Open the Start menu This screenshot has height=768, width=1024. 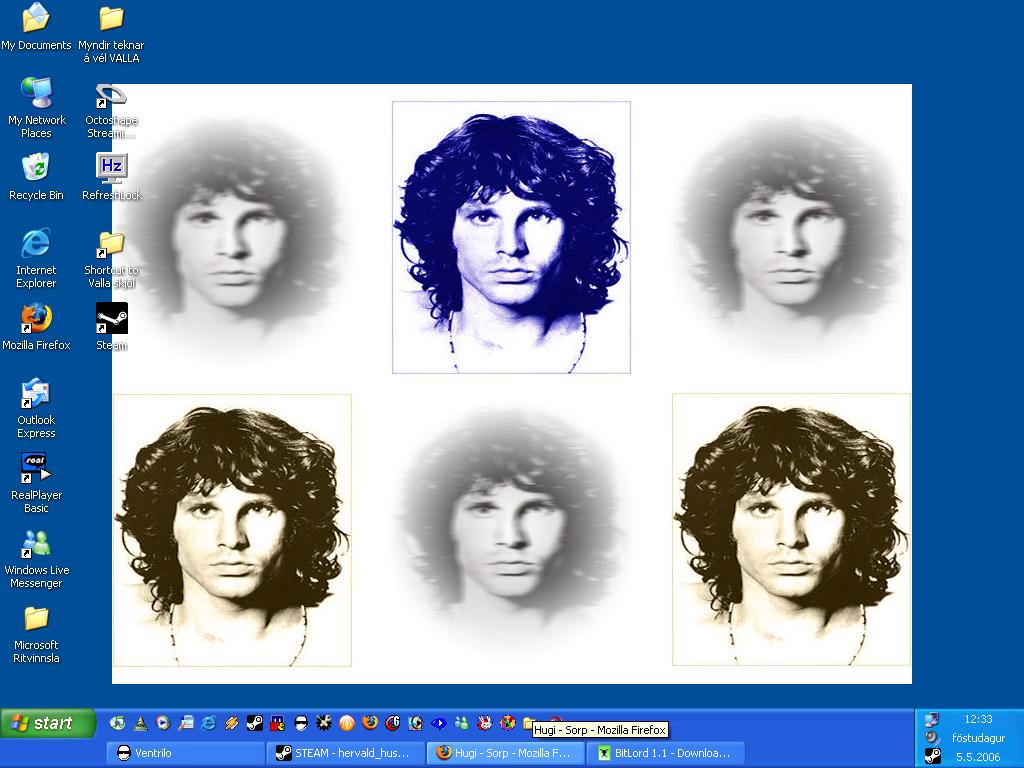48,723
